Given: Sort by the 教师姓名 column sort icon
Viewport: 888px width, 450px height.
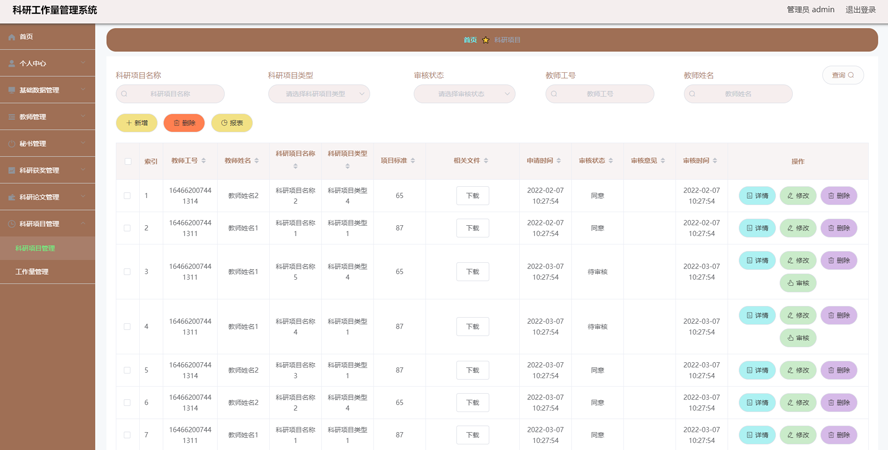Looking at the screenshot, I should (257, 161).
